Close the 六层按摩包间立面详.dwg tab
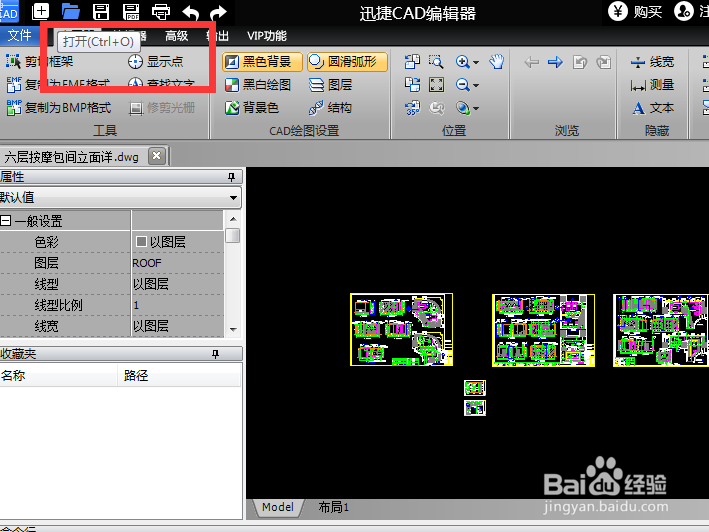 (x=156, y=156)
